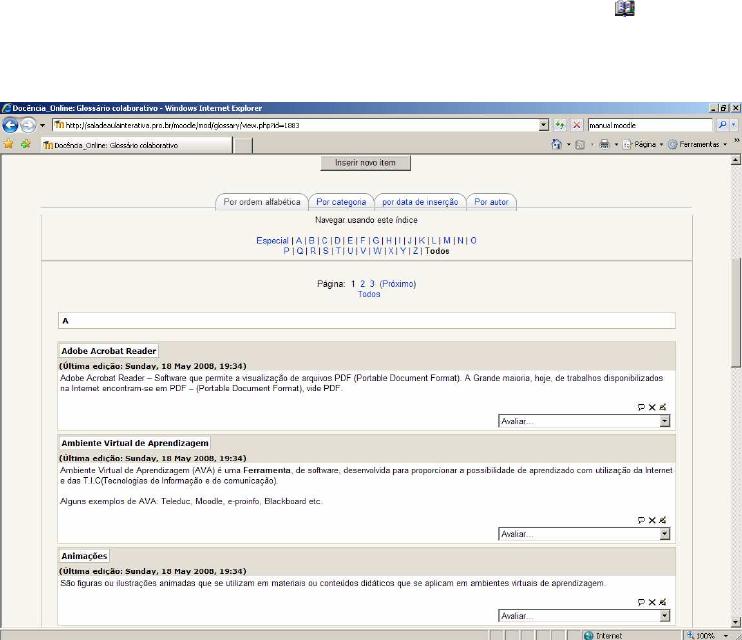Select the por data de inserção tab
Viewport: 742px width, 640px height.
point(420,201)
